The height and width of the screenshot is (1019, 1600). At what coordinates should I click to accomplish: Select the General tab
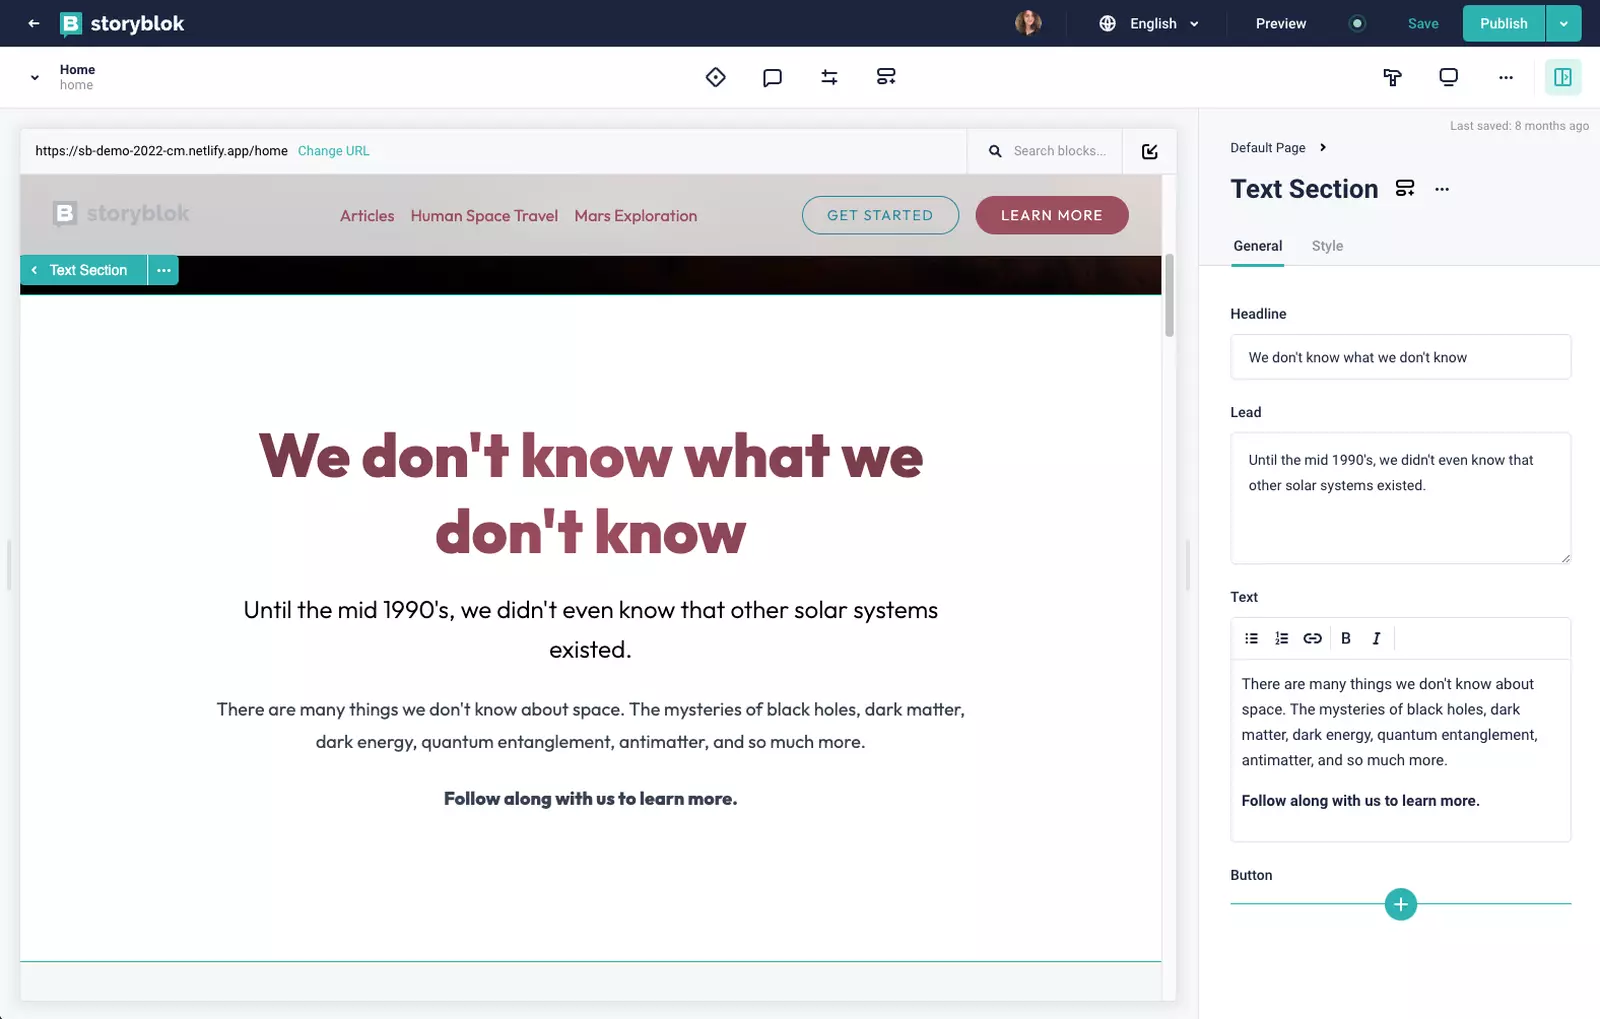tap(1257, 246)
